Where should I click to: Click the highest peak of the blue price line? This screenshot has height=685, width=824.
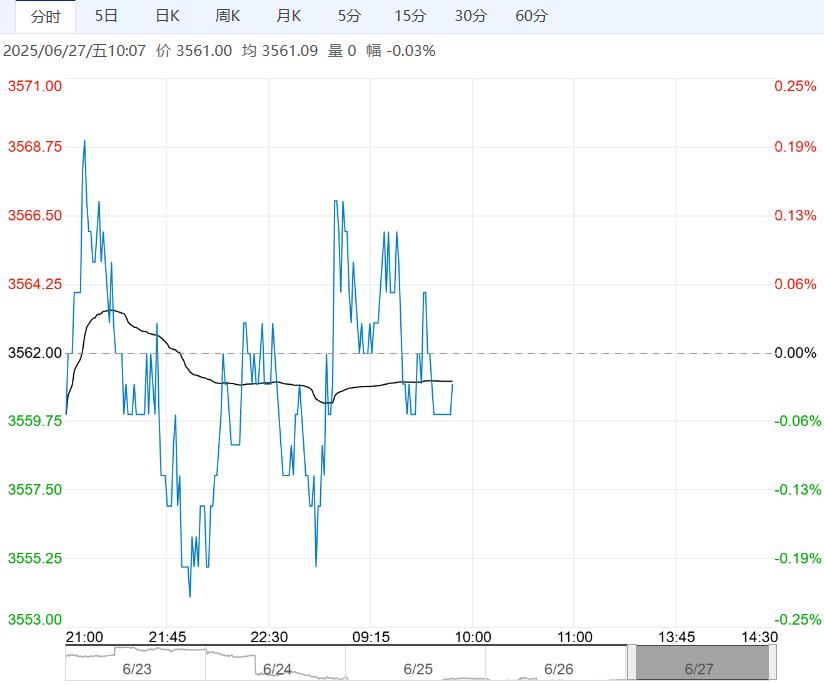[x=84, y=141]
